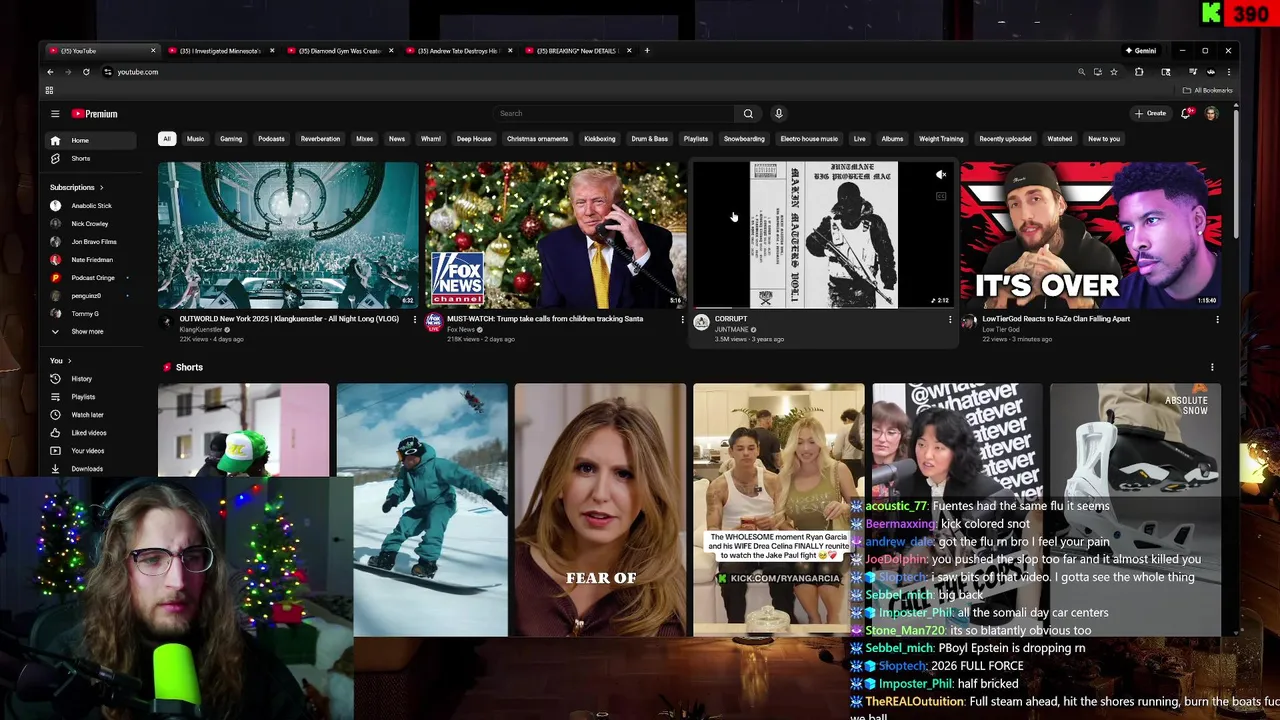Select the Weight Training filter chip

click(x=941, y=139)
